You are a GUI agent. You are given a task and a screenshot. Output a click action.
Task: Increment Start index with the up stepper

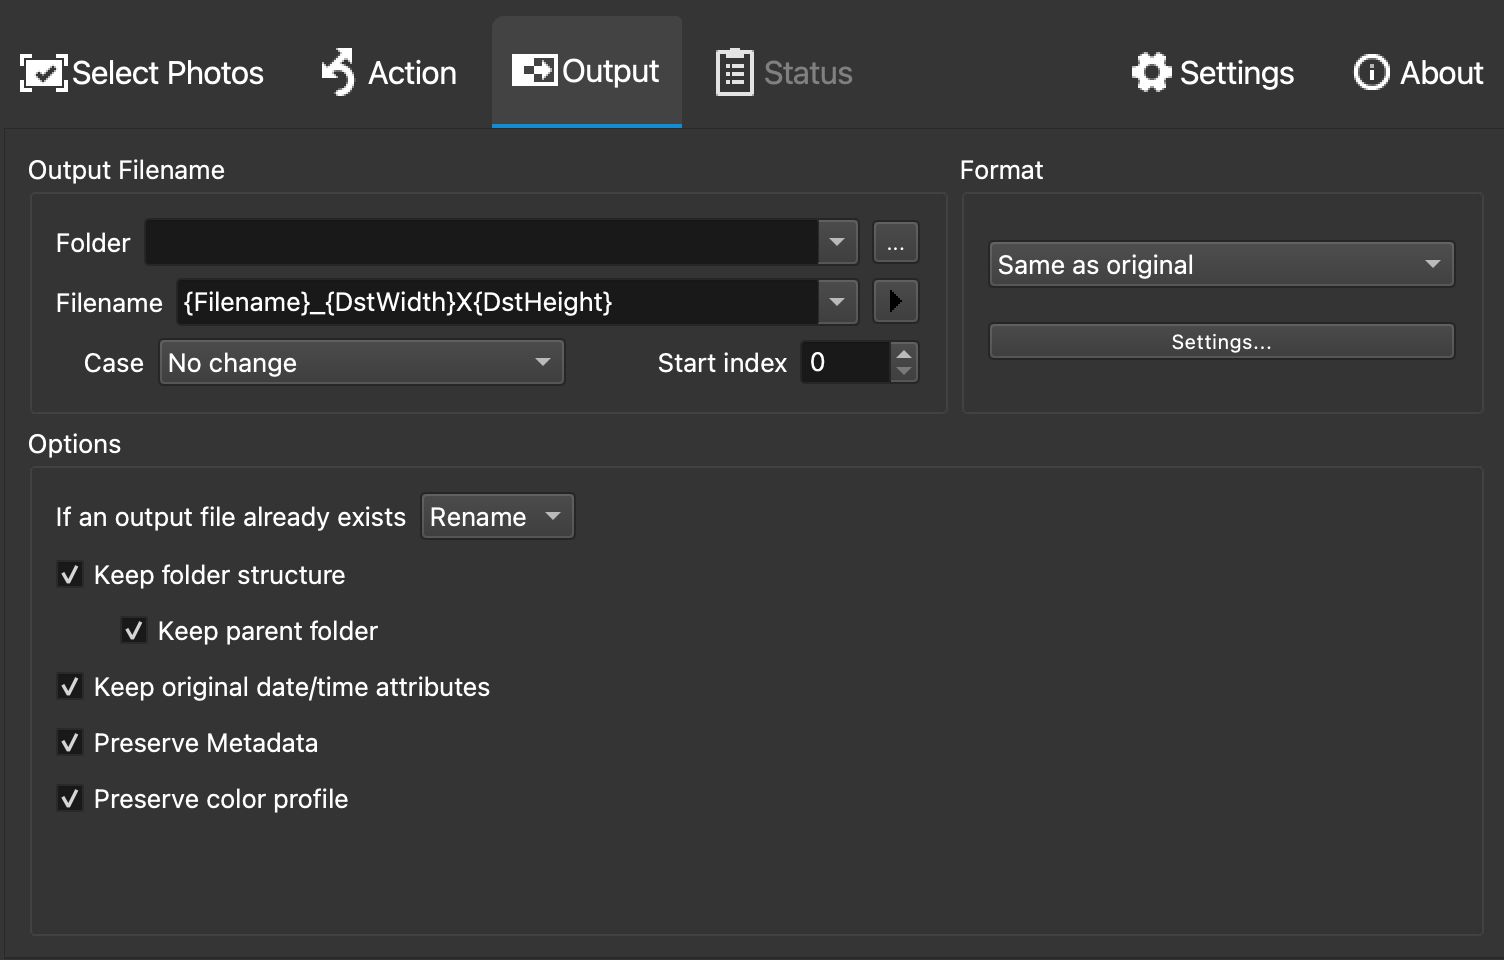click(903, 353)
